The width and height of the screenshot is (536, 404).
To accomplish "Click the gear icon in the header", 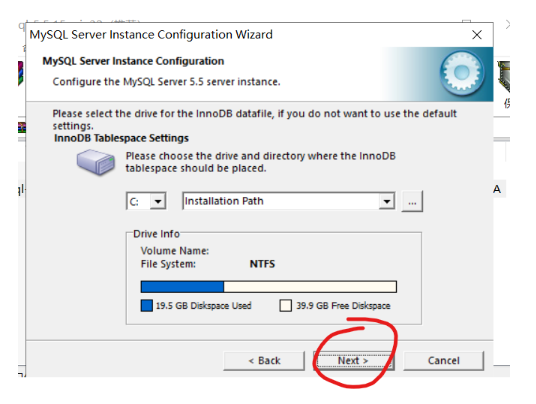I will (462, 73).
